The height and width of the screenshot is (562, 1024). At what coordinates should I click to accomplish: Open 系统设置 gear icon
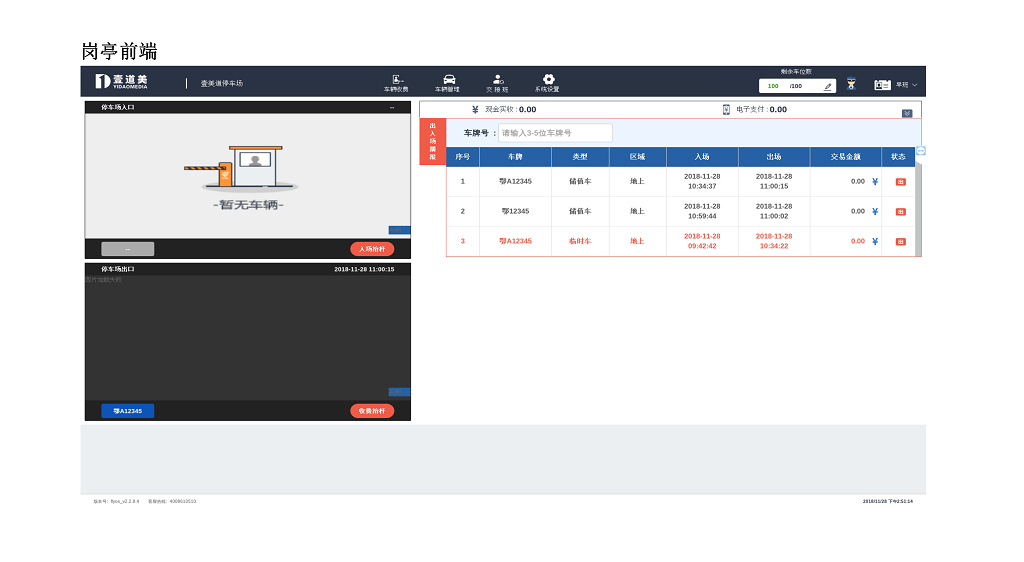(x=548, y=80)
